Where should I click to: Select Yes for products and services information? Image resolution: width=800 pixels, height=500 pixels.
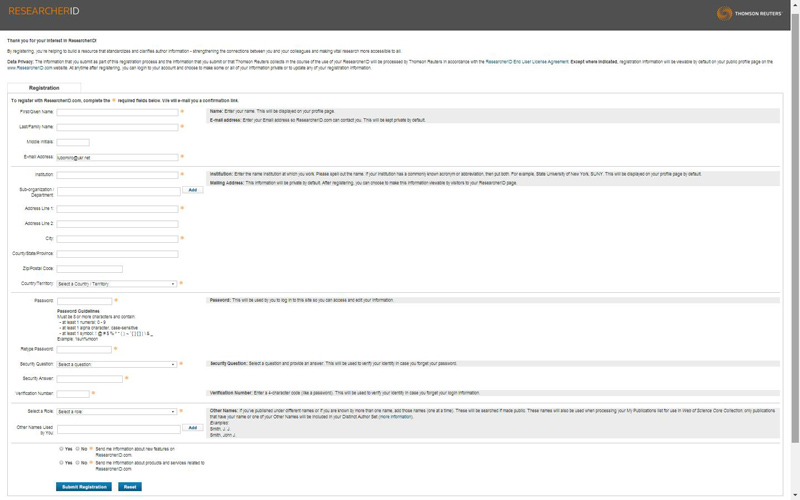click(x=61, y=463)
